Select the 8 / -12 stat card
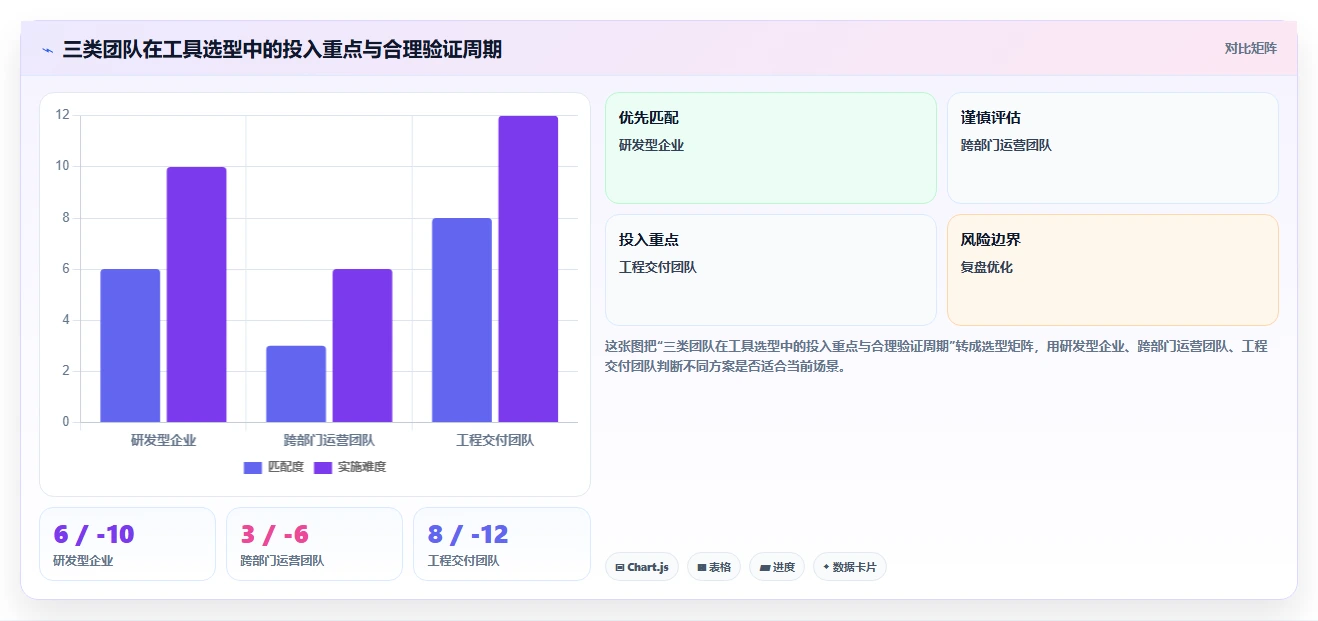This screenshot has height=621, width=1318. pyautogui.click(x=501, y=544)
